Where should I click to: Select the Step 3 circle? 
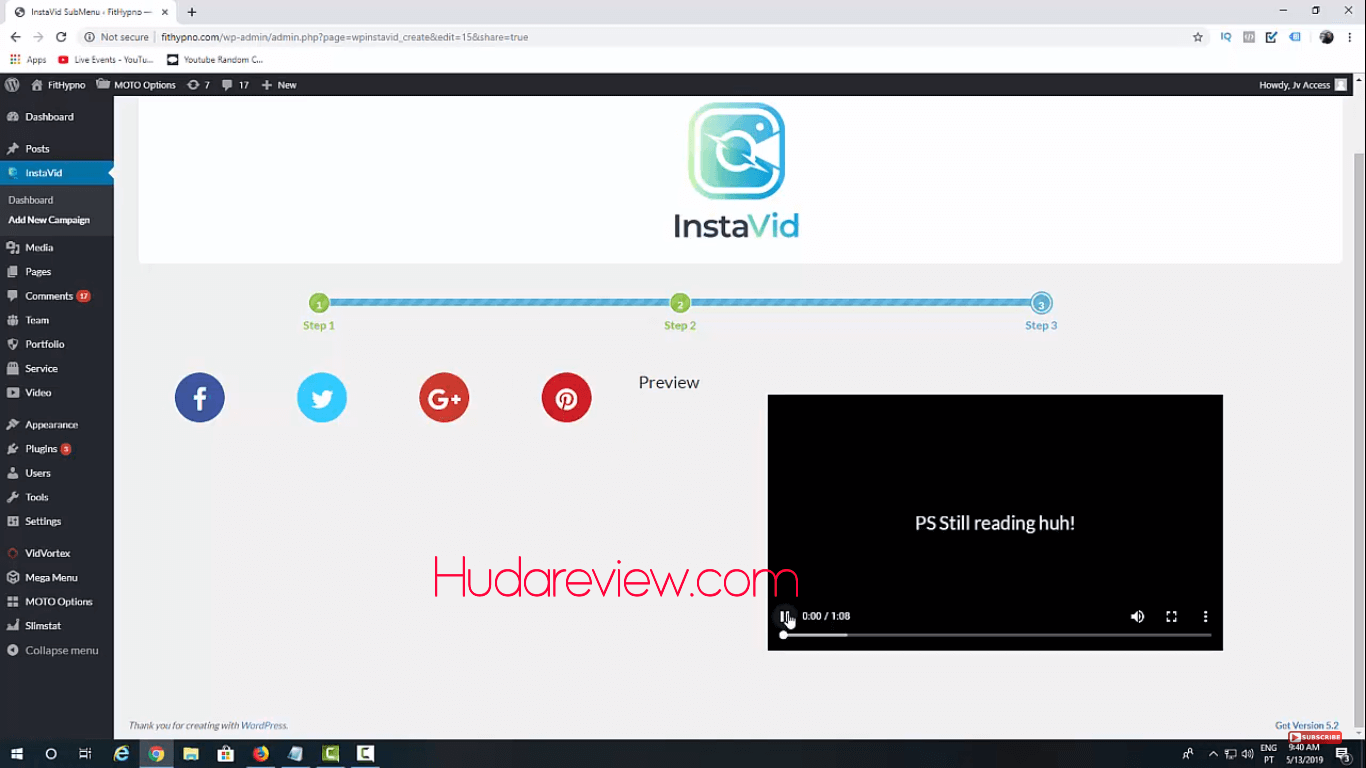tap(1041, 304)
